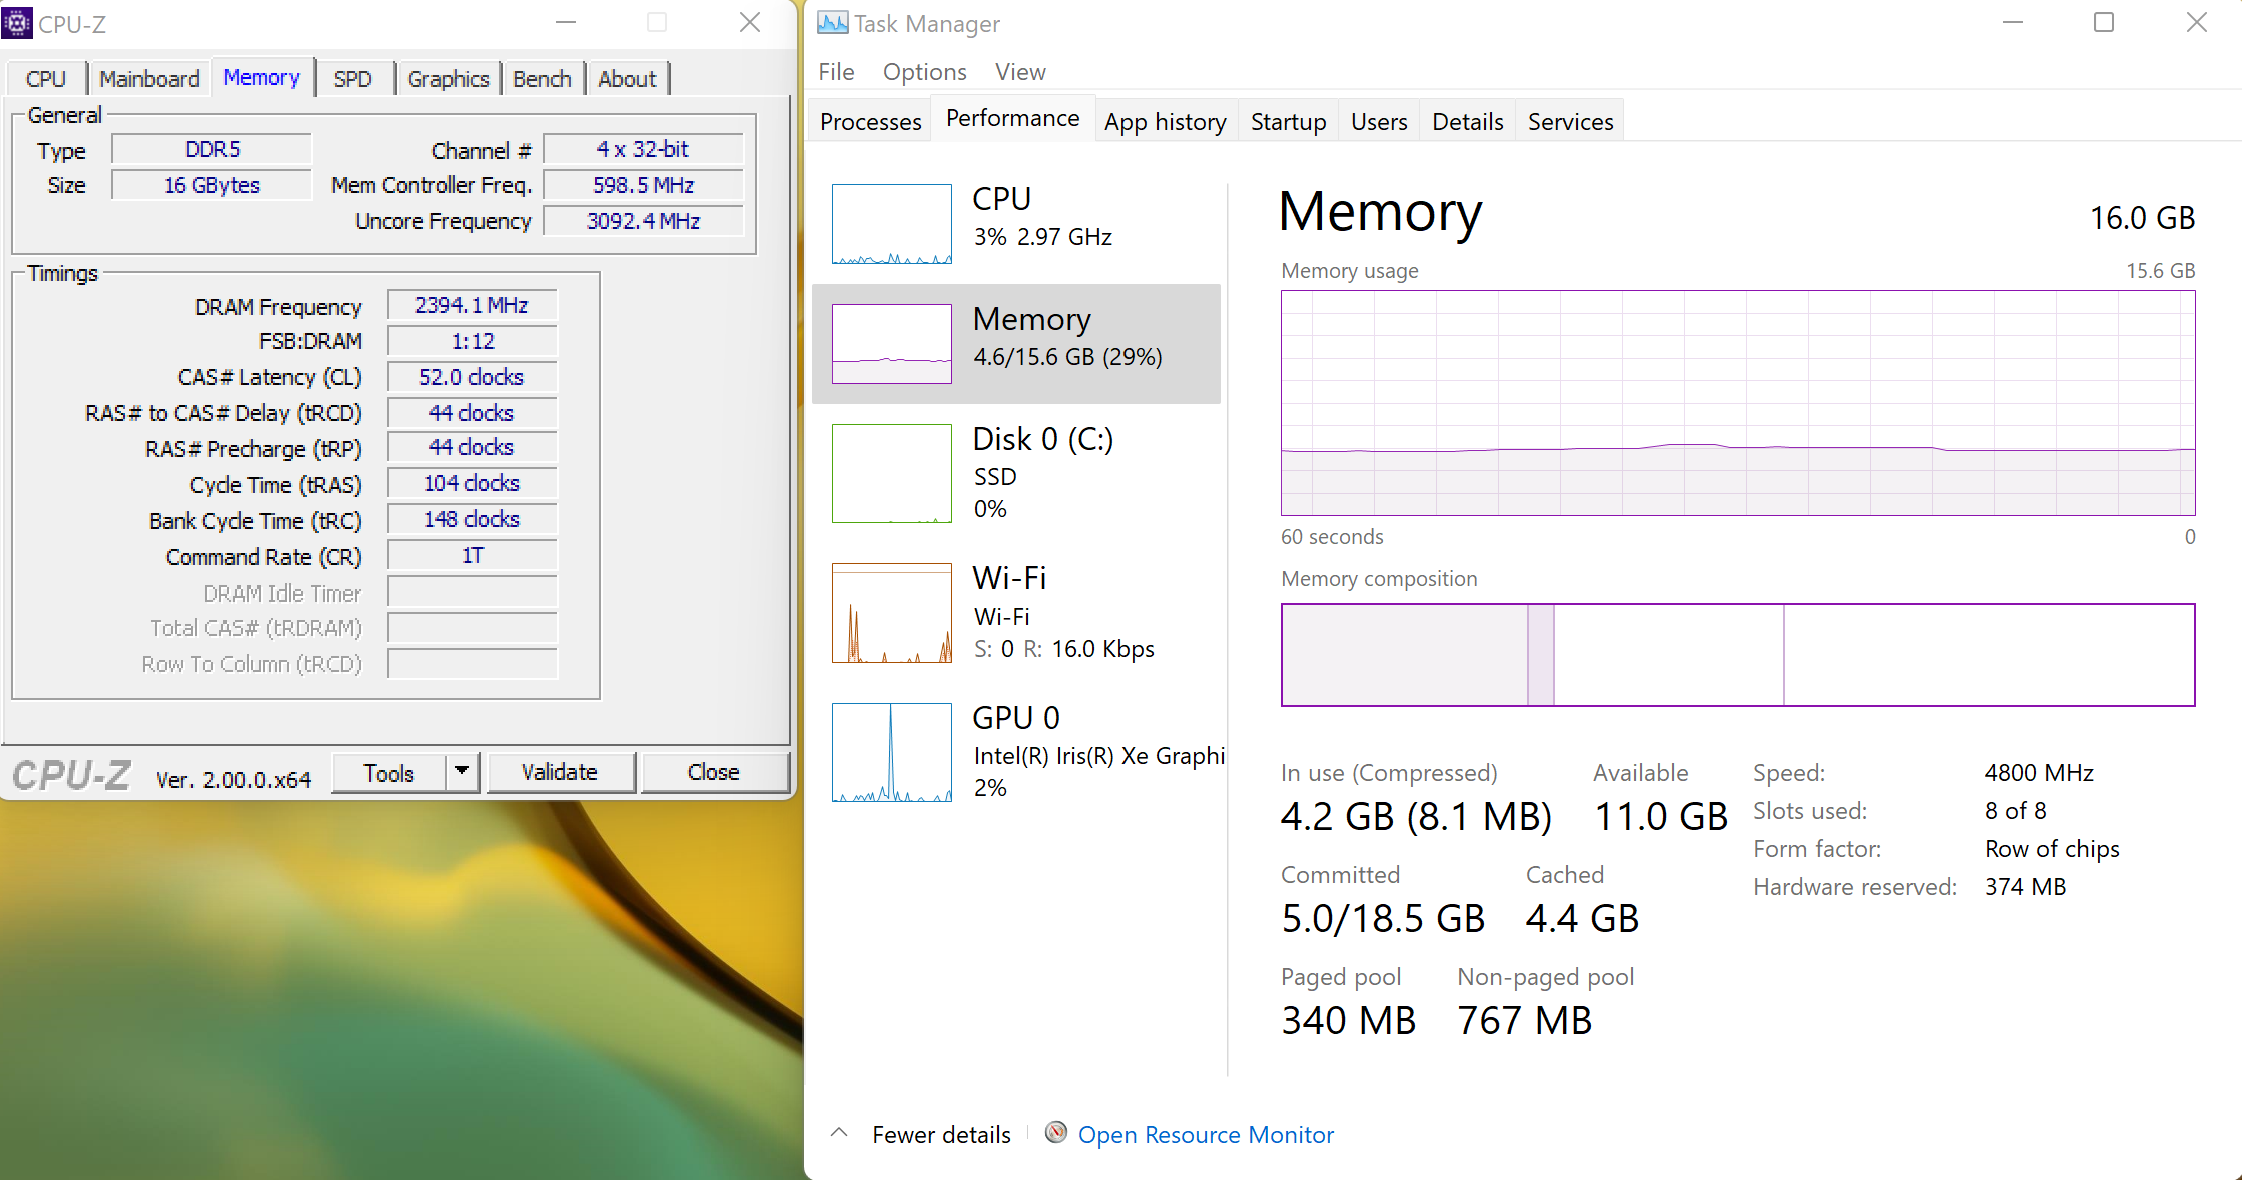Click the Validate button in CPU-Z

[x=560, y=772]
